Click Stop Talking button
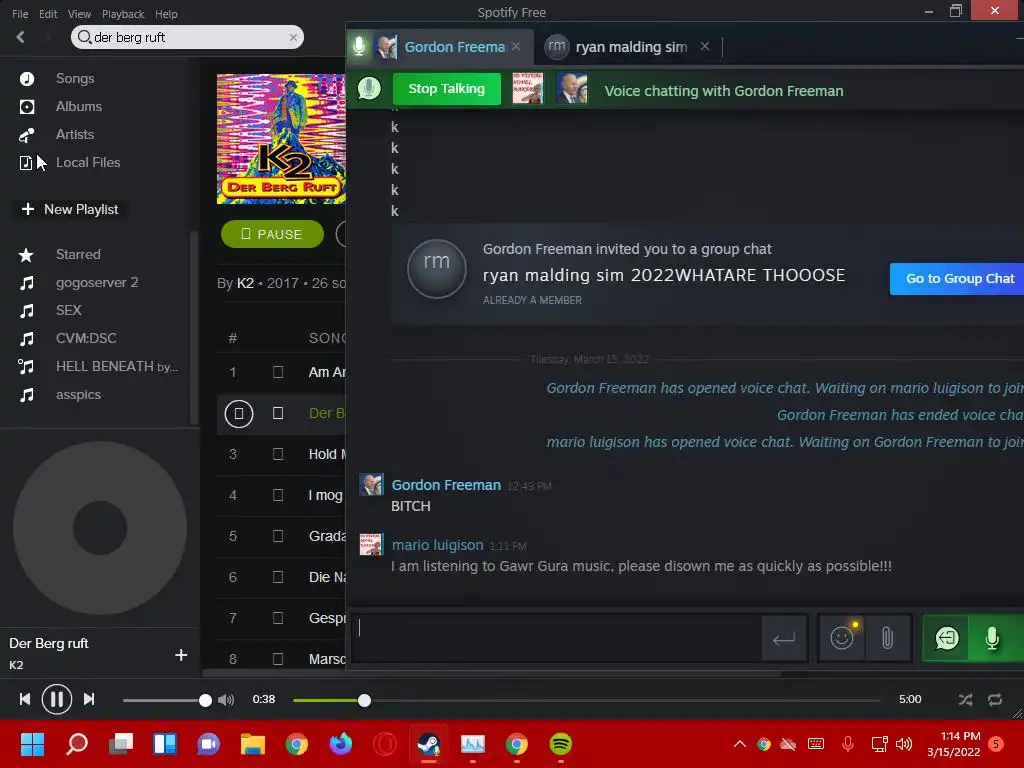 [x=447, y=89]
